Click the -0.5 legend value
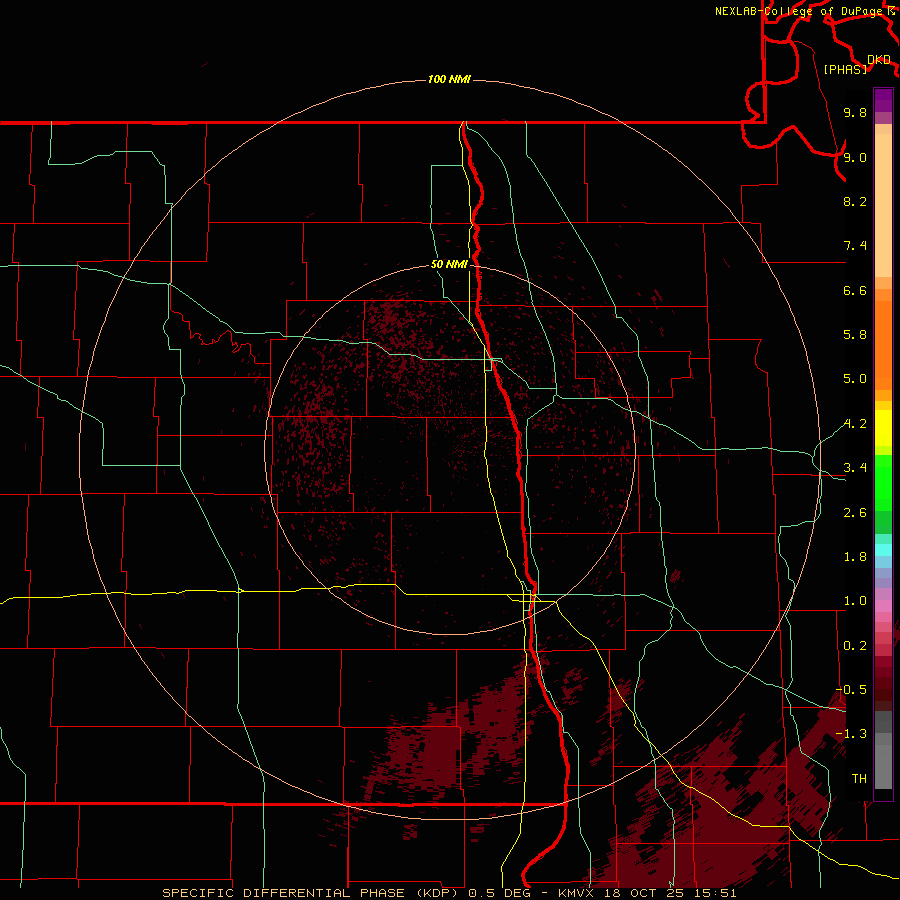The width and height of the screenshot is (900, 900). (851, 690)
